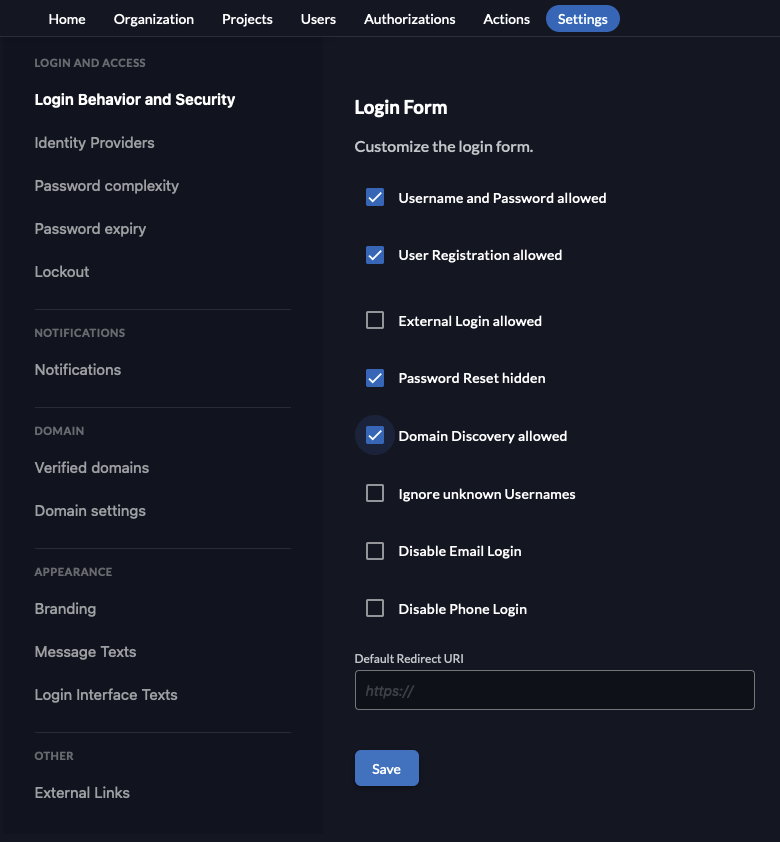780x842 pixels.
Task: Open the Branding settings
Action: [65, 608]
